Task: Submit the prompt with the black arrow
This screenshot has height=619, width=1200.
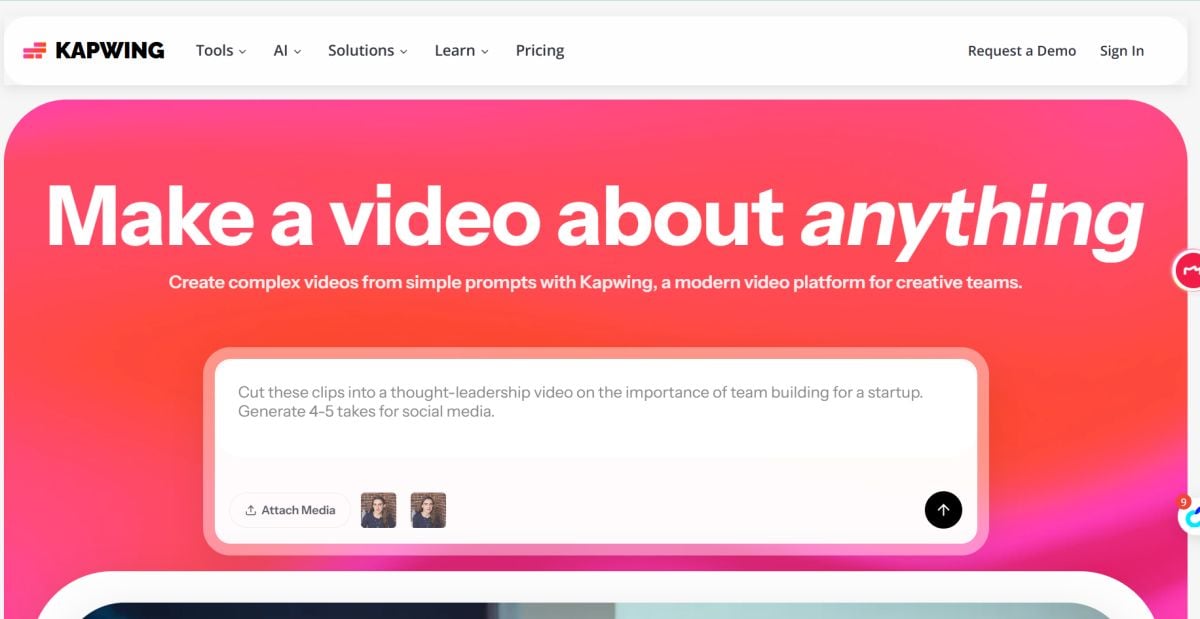Action: point(942,510)
